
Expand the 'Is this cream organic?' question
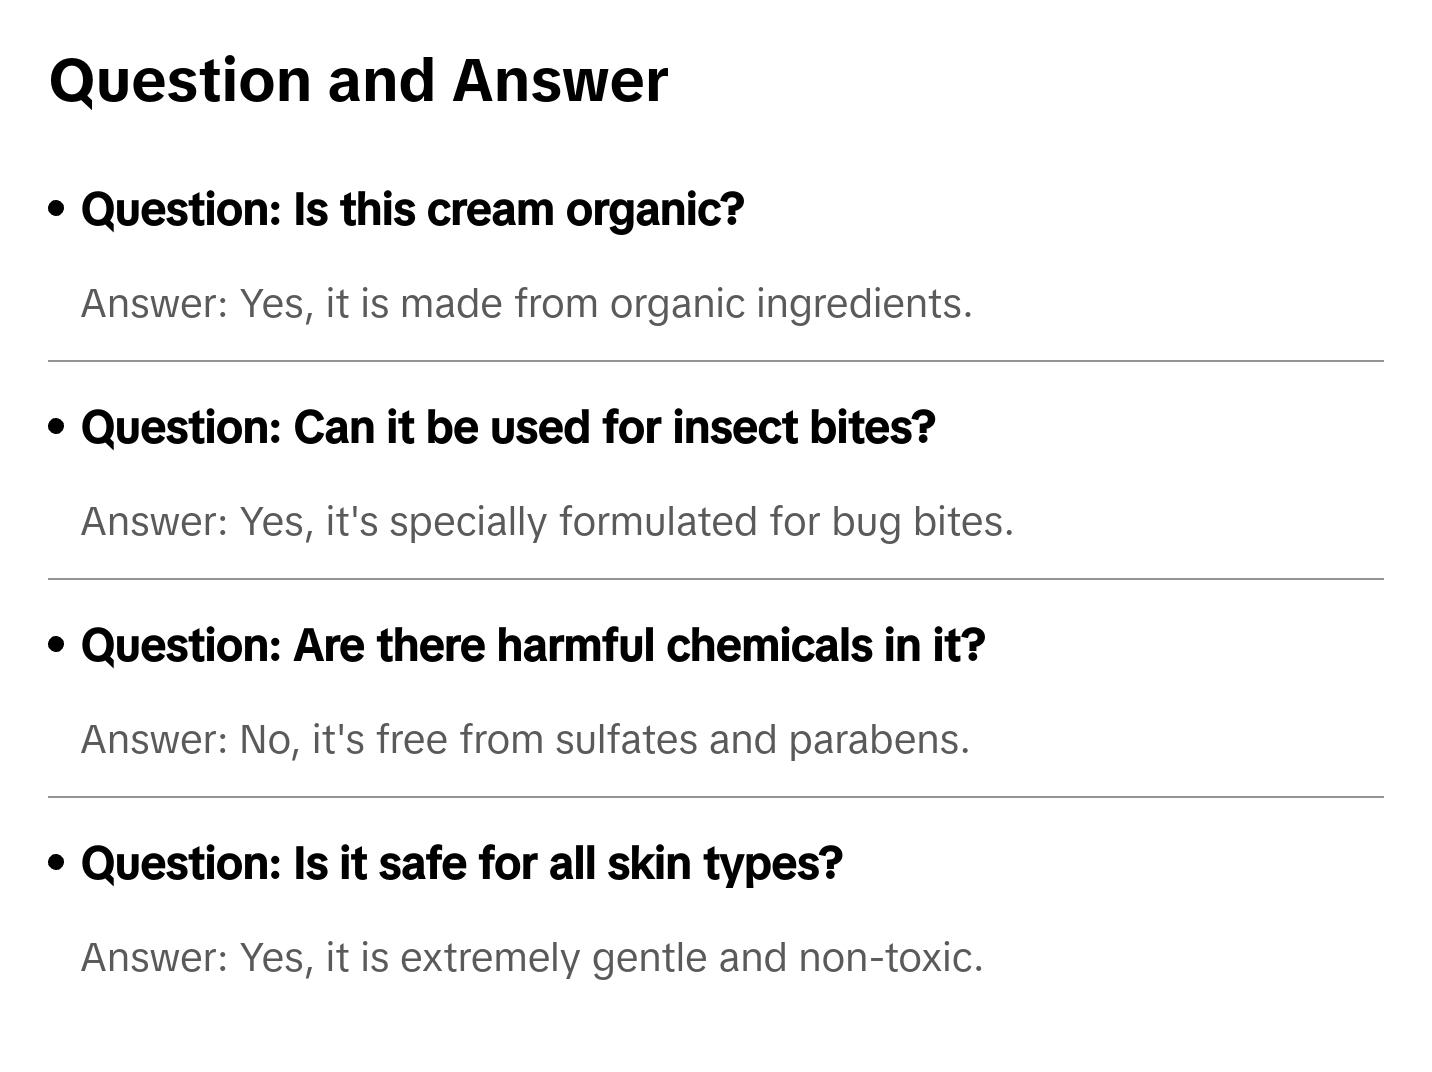coord(412,210)
